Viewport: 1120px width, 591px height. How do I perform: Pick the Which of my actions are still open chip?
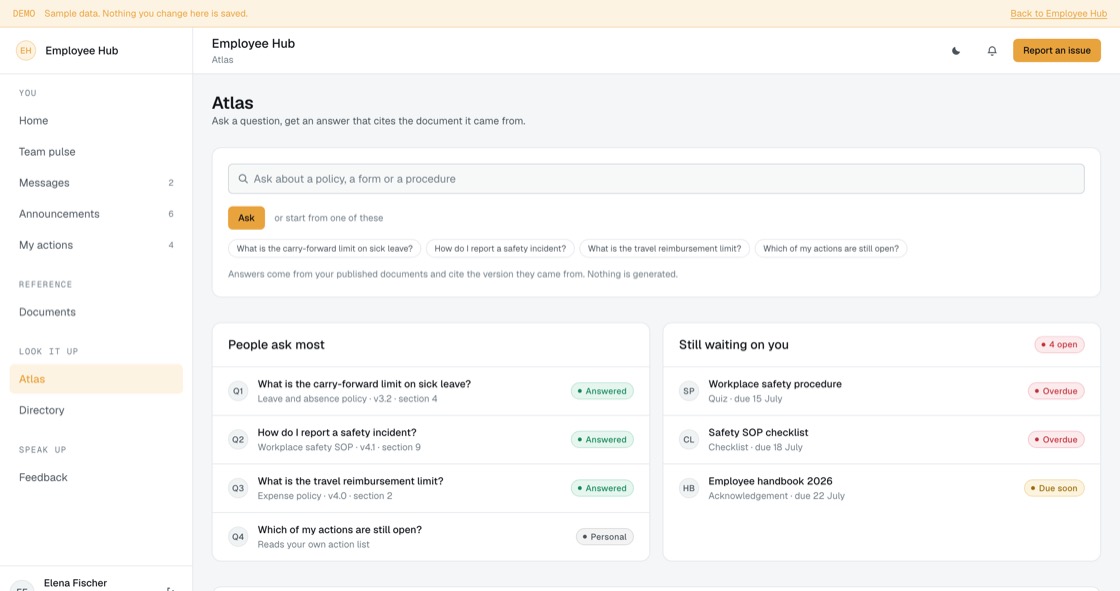tap(831, 249)
